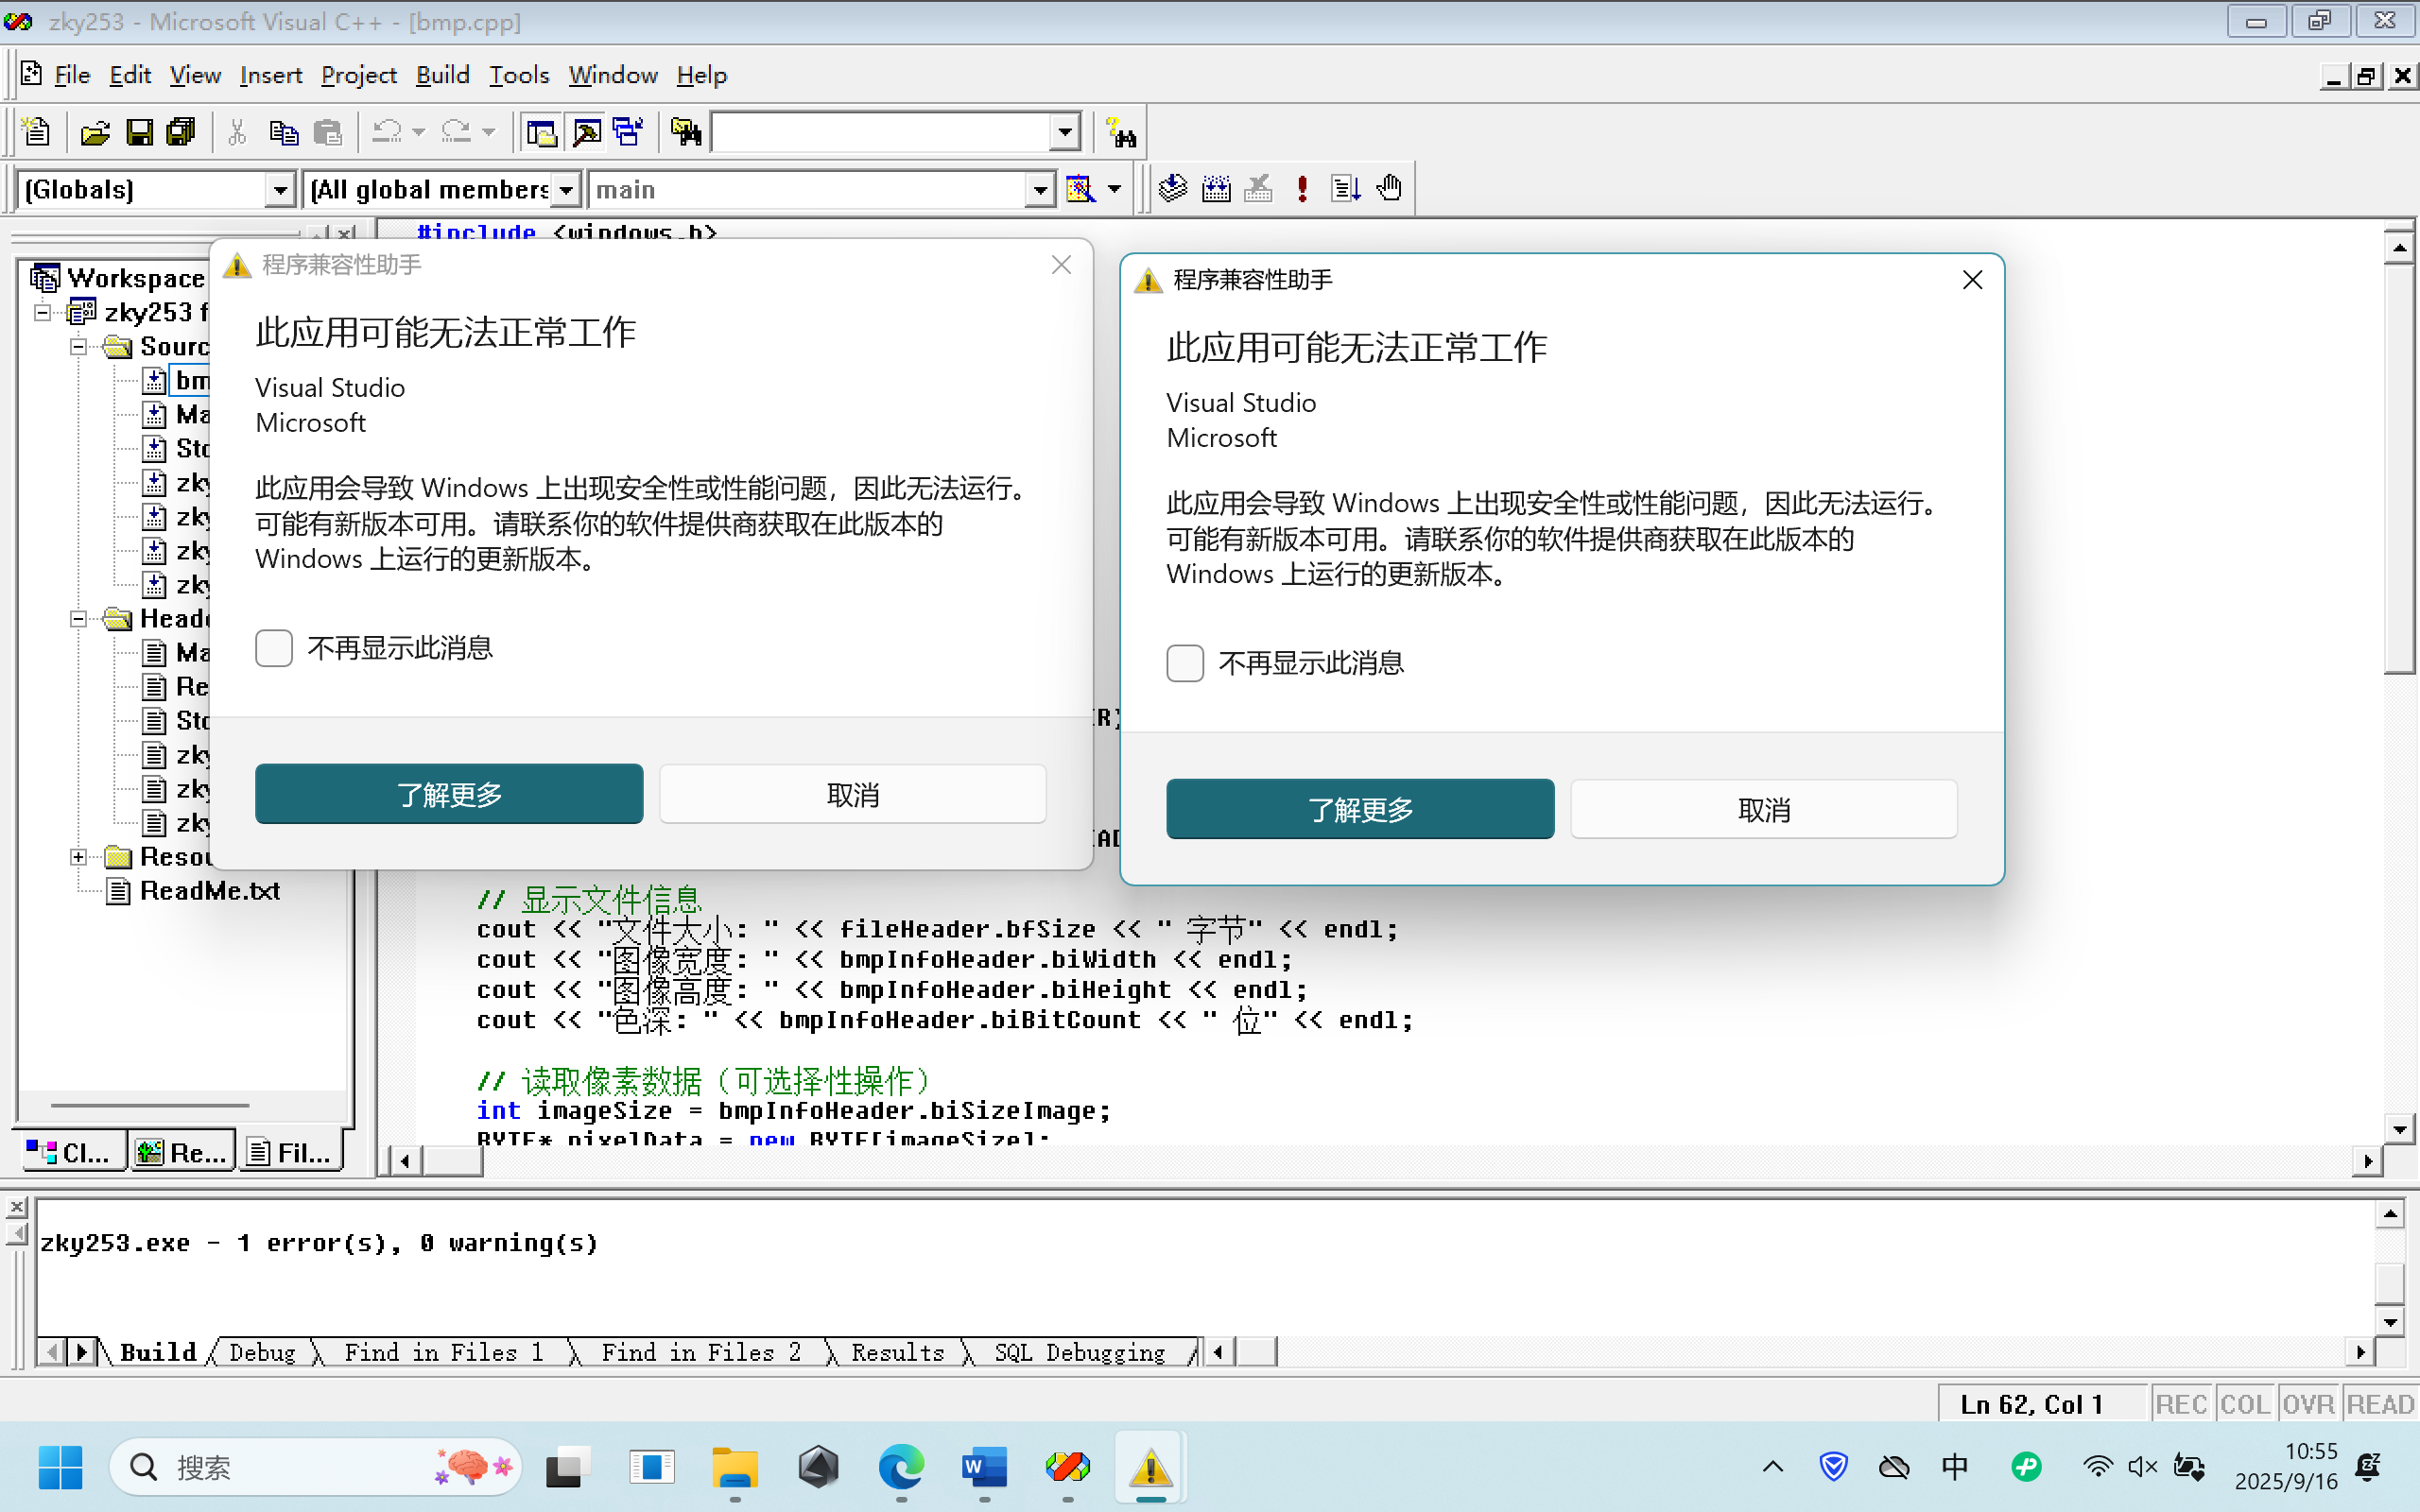Click the editor horizontal scrollbar thumb
This screenshot has height=1512, width=2420.
click(x=453, y=1160)
